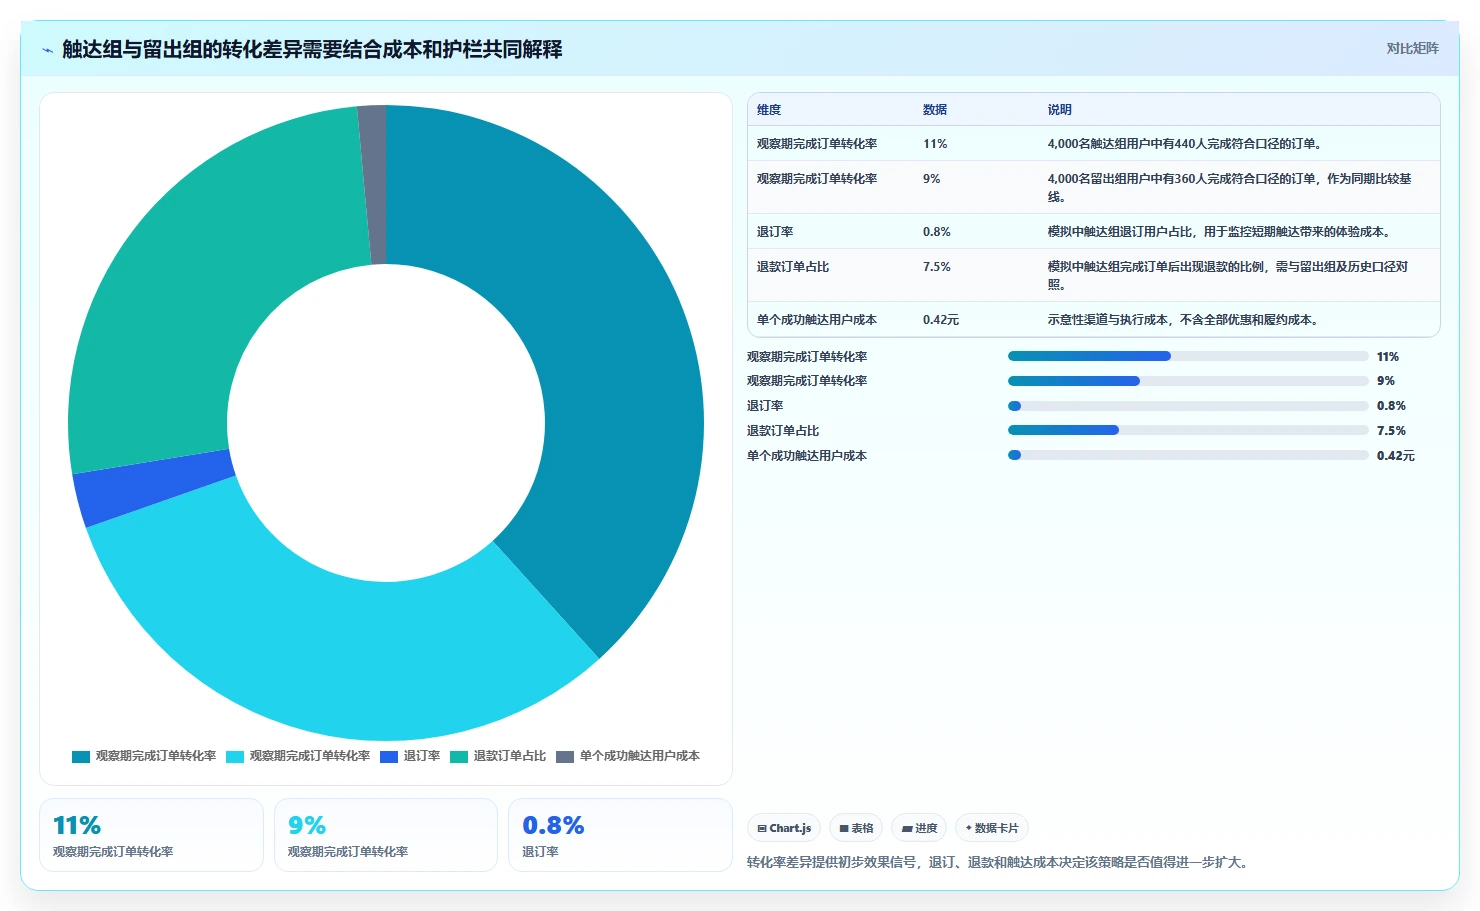The width and height of the screenshot is (1480, 911).
Task: Click the Chart.js chip label
Action: (x=790, y=828)
